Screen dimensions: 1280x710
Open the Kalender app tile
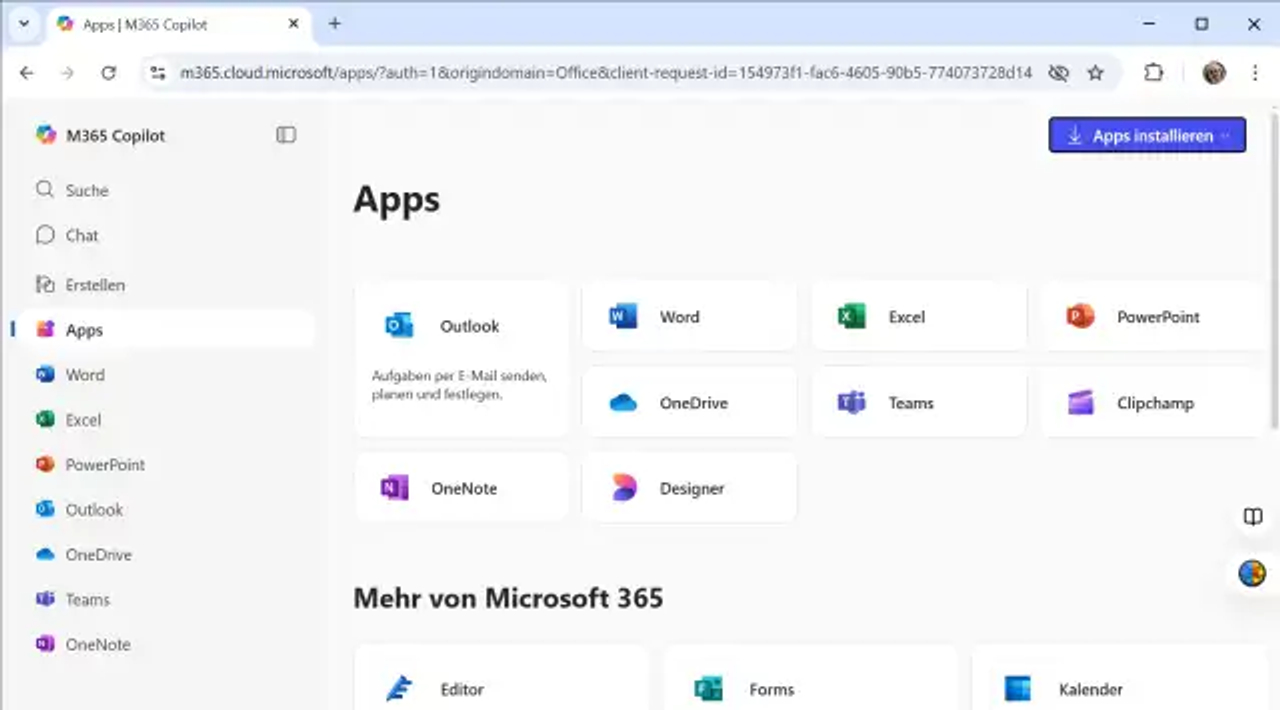pos(1121,680)
